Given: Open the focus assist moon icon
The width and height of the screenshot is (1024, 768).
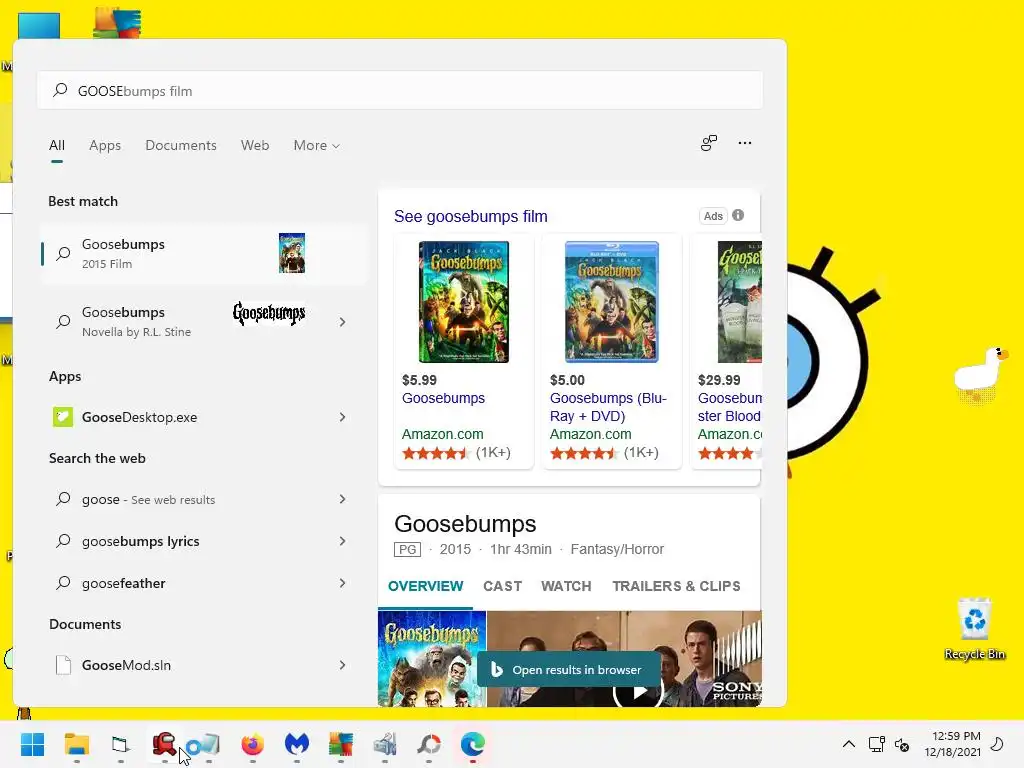Looking at the screenshot, I should [x=997, y=744].
